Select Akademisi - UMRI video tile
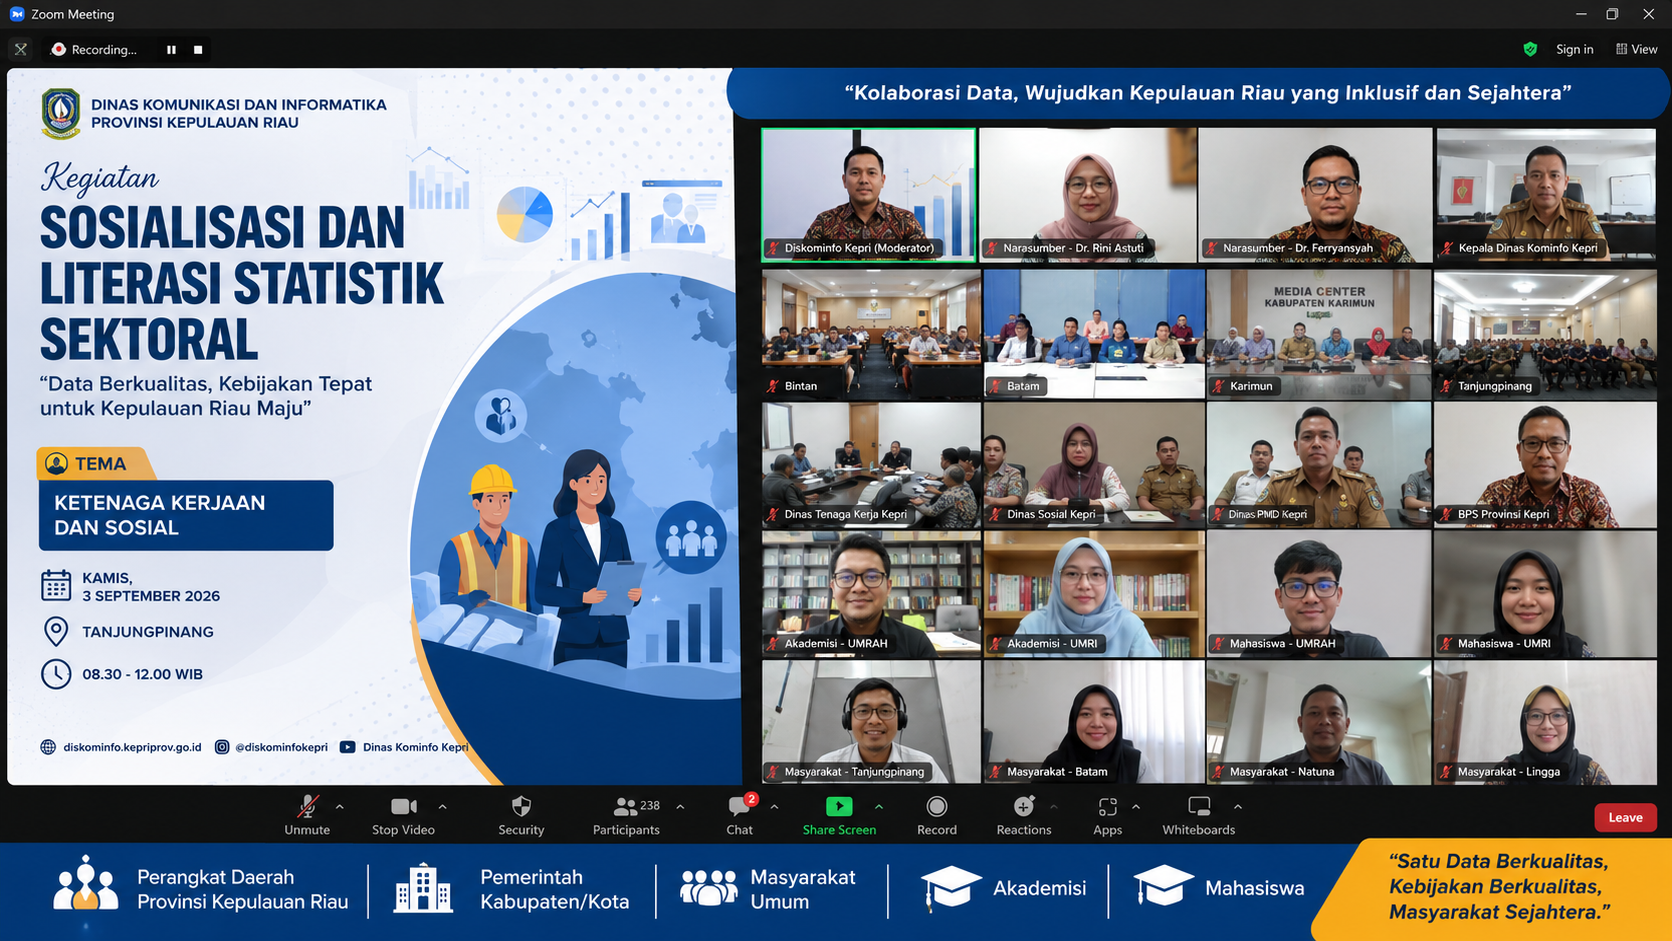 1094,594
